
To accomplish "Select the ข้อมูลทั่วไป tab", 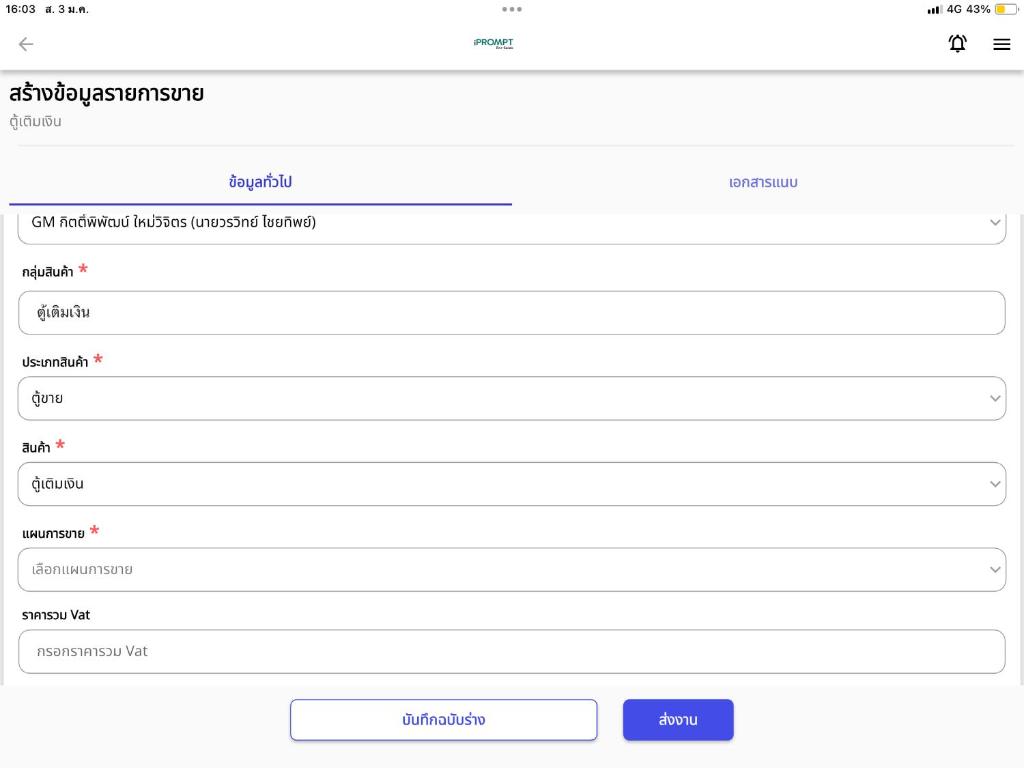I will (x=260, y=182).
